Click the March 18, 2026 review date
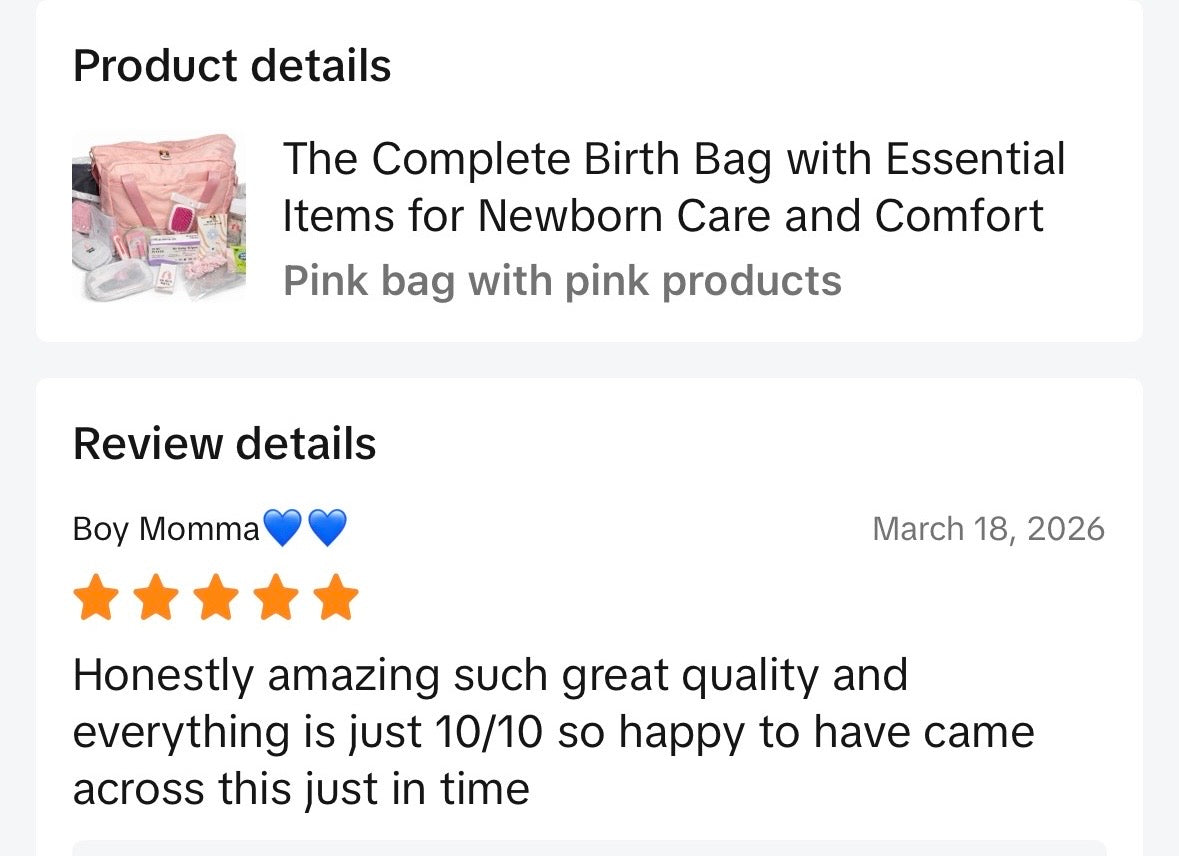 [x=988, y=528]
